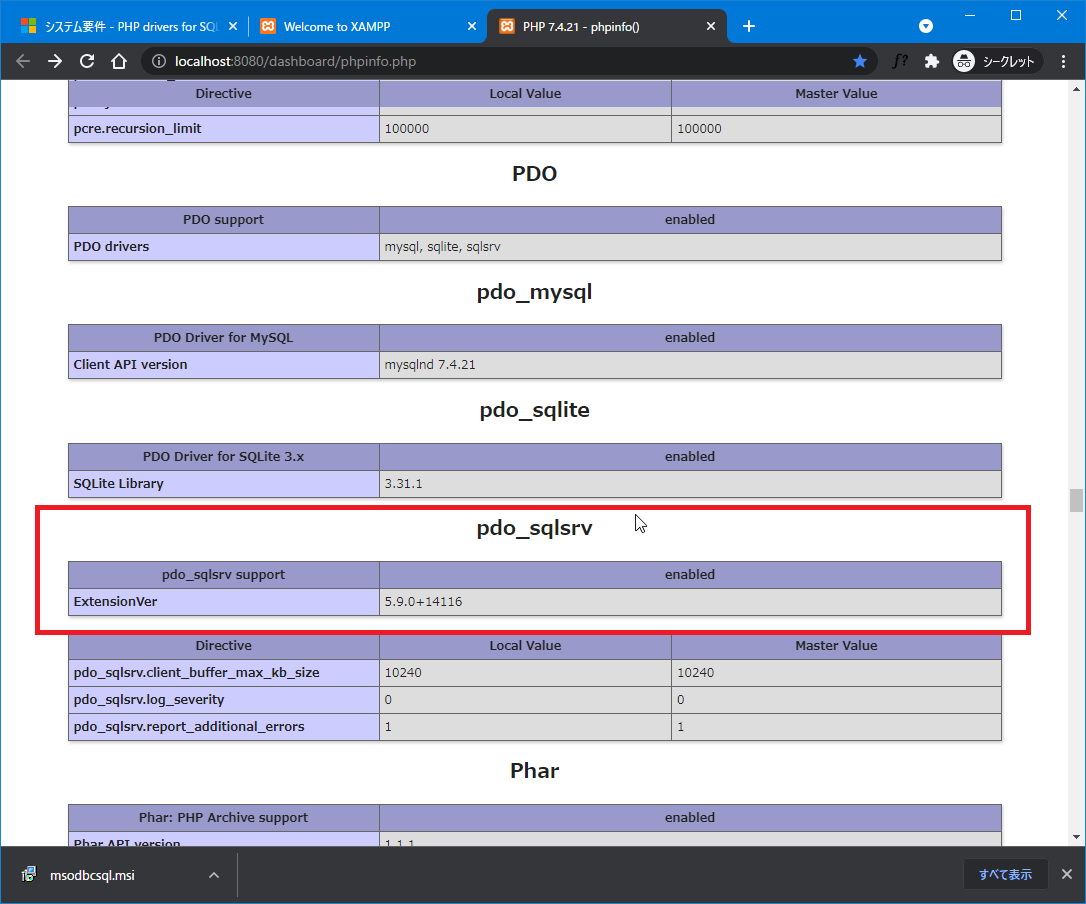Screen dimensions: 1086x904
Task: Click すべて表示 to show all downloads
Action: pos(1005,875)
